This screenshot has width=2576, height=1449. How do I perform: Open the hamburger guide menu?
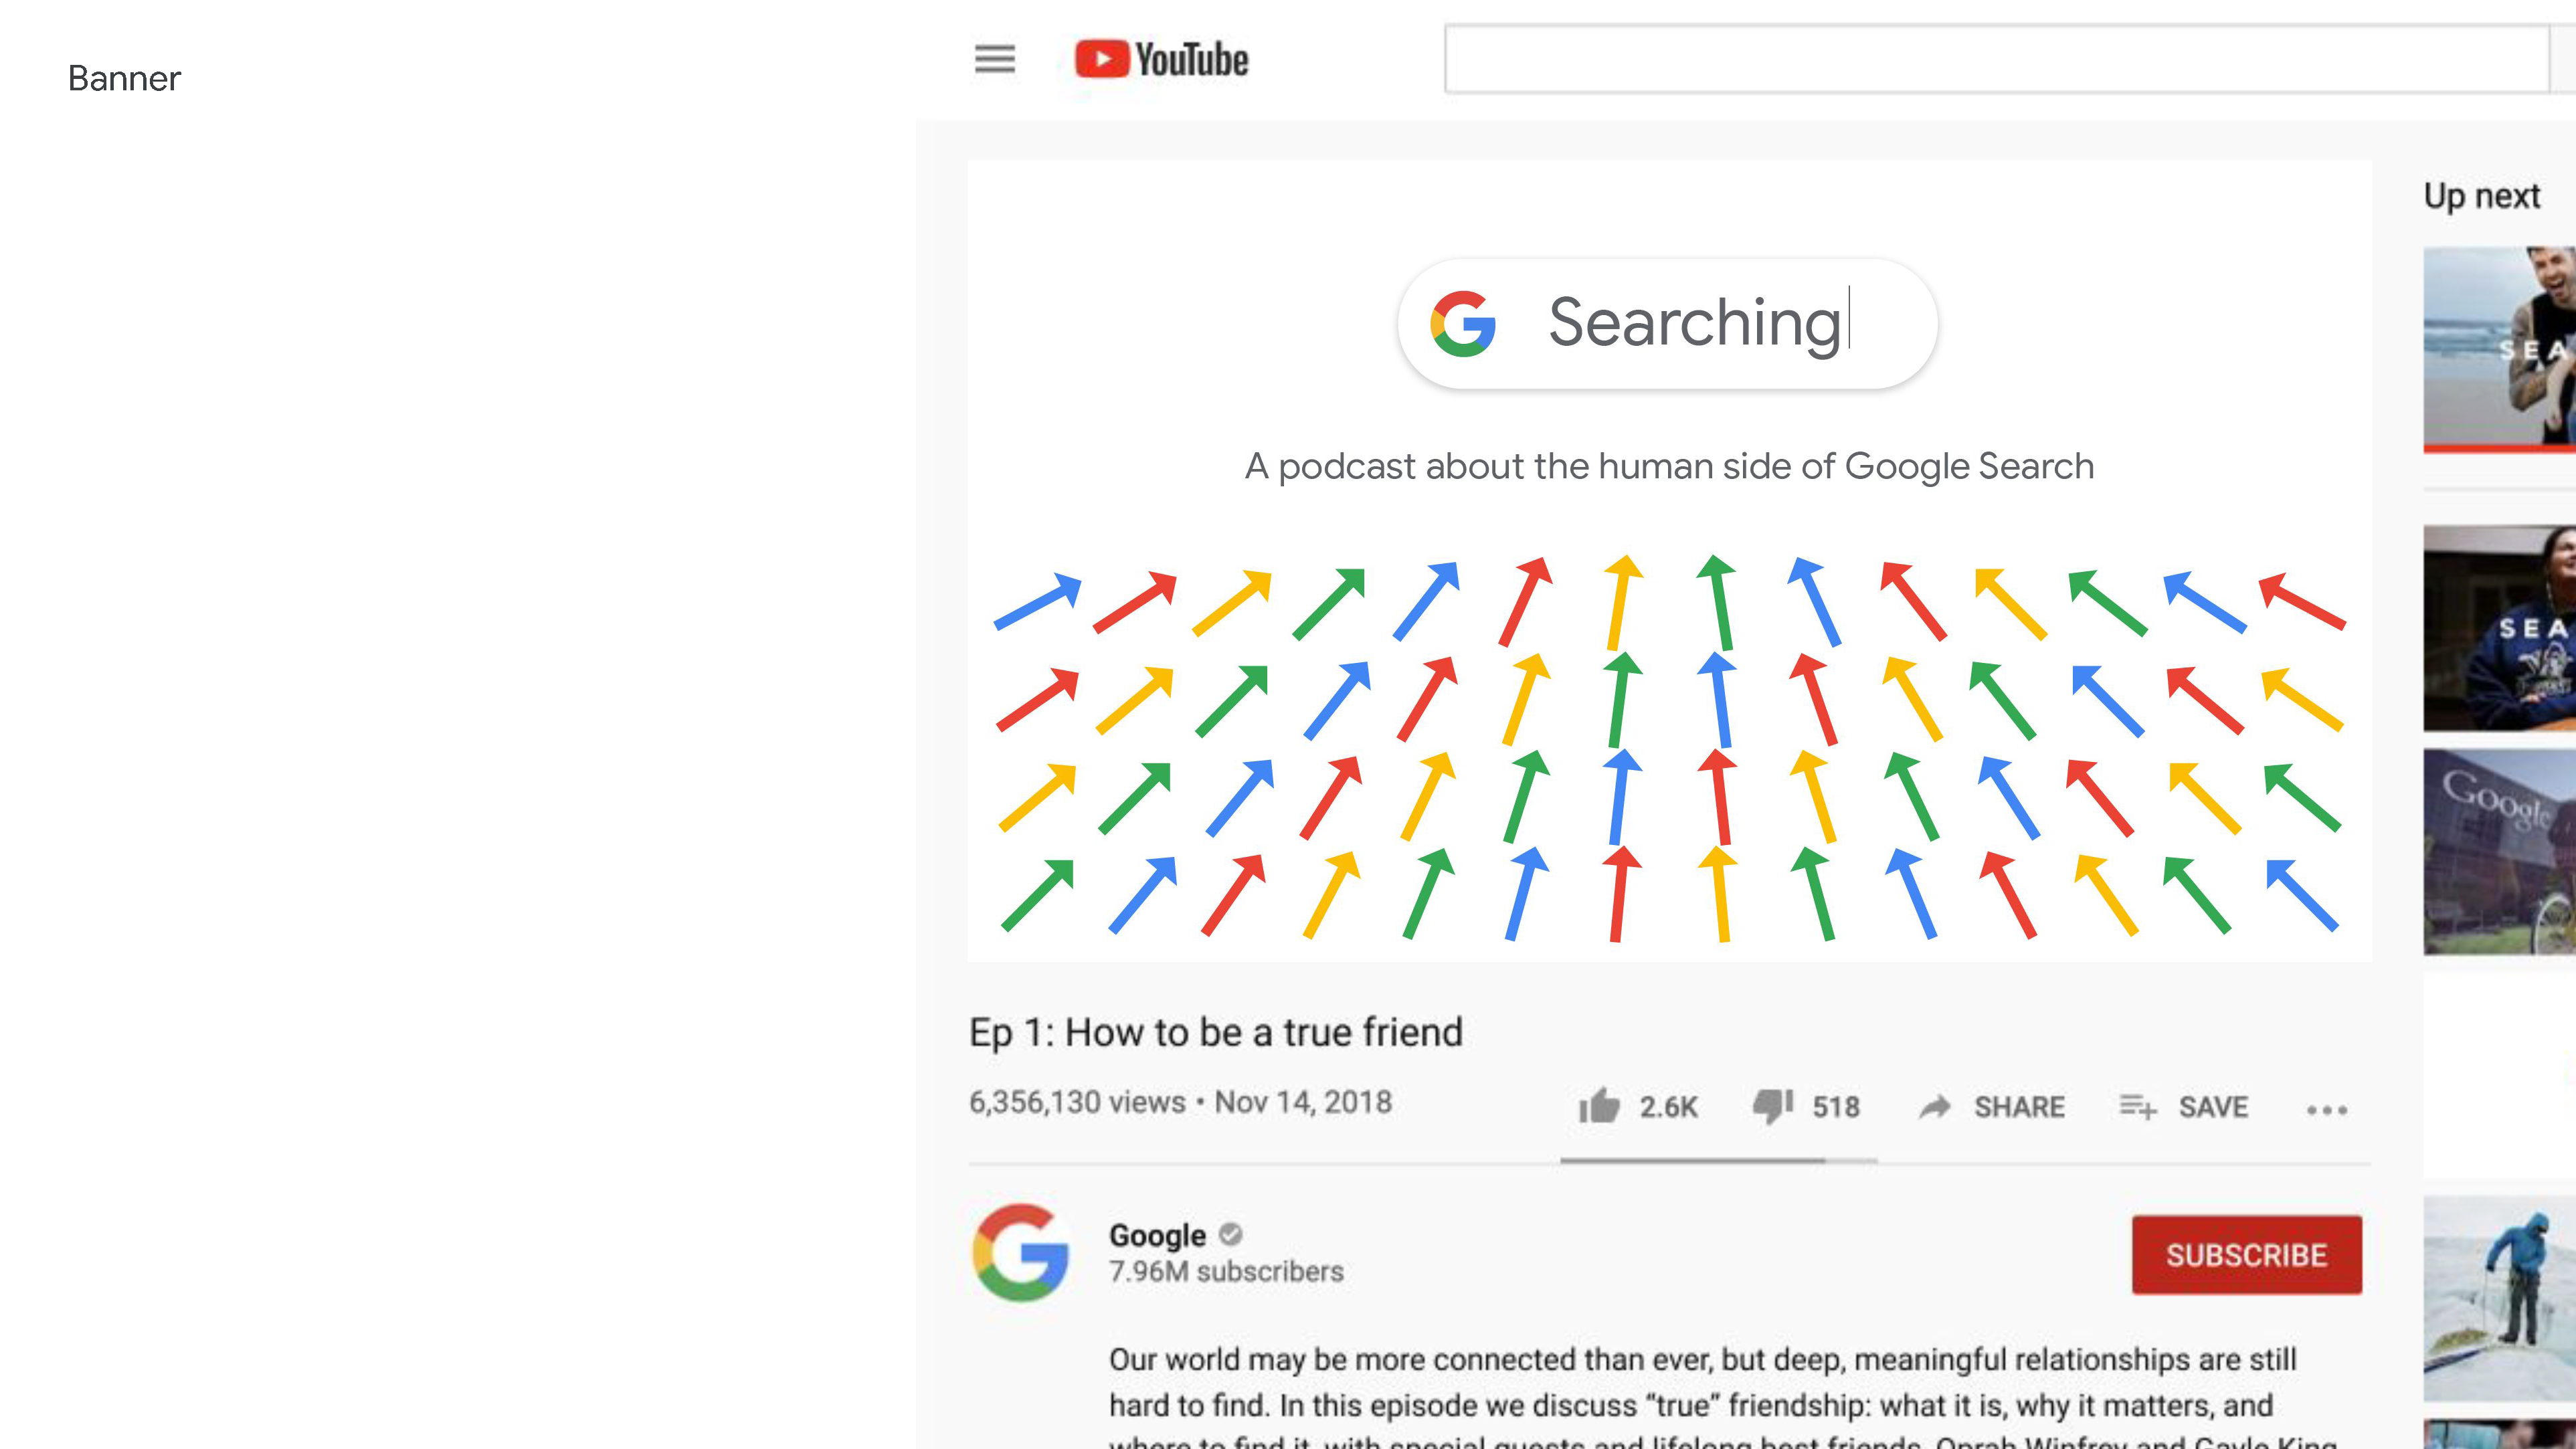994,59
